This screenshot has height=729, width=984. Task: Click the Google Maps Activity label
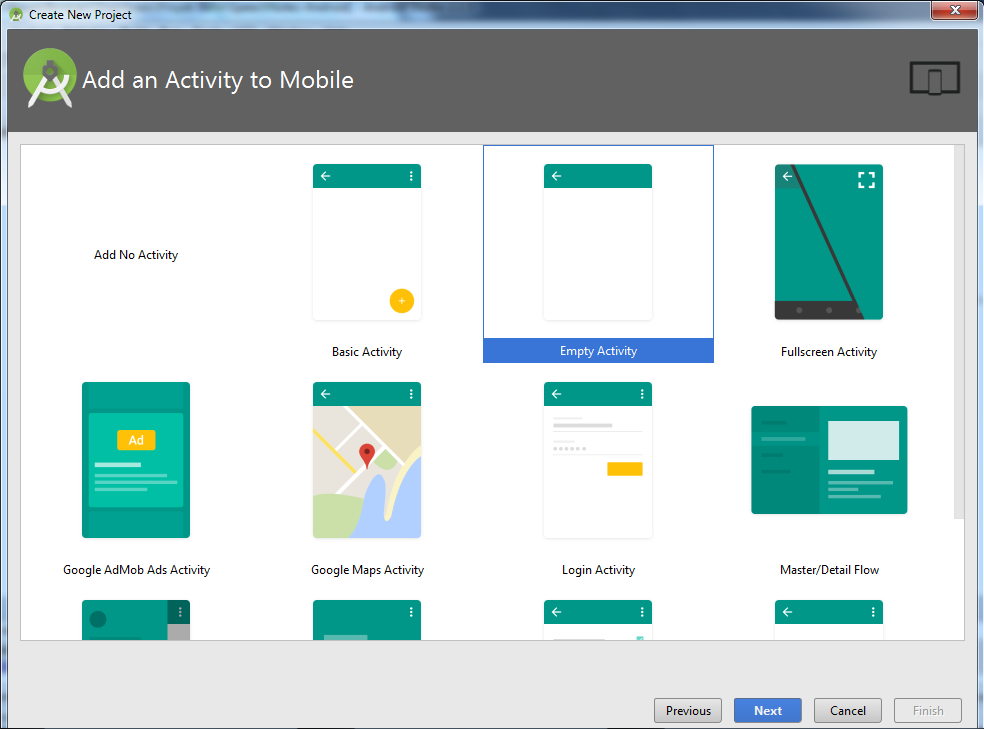pos(367,570)
